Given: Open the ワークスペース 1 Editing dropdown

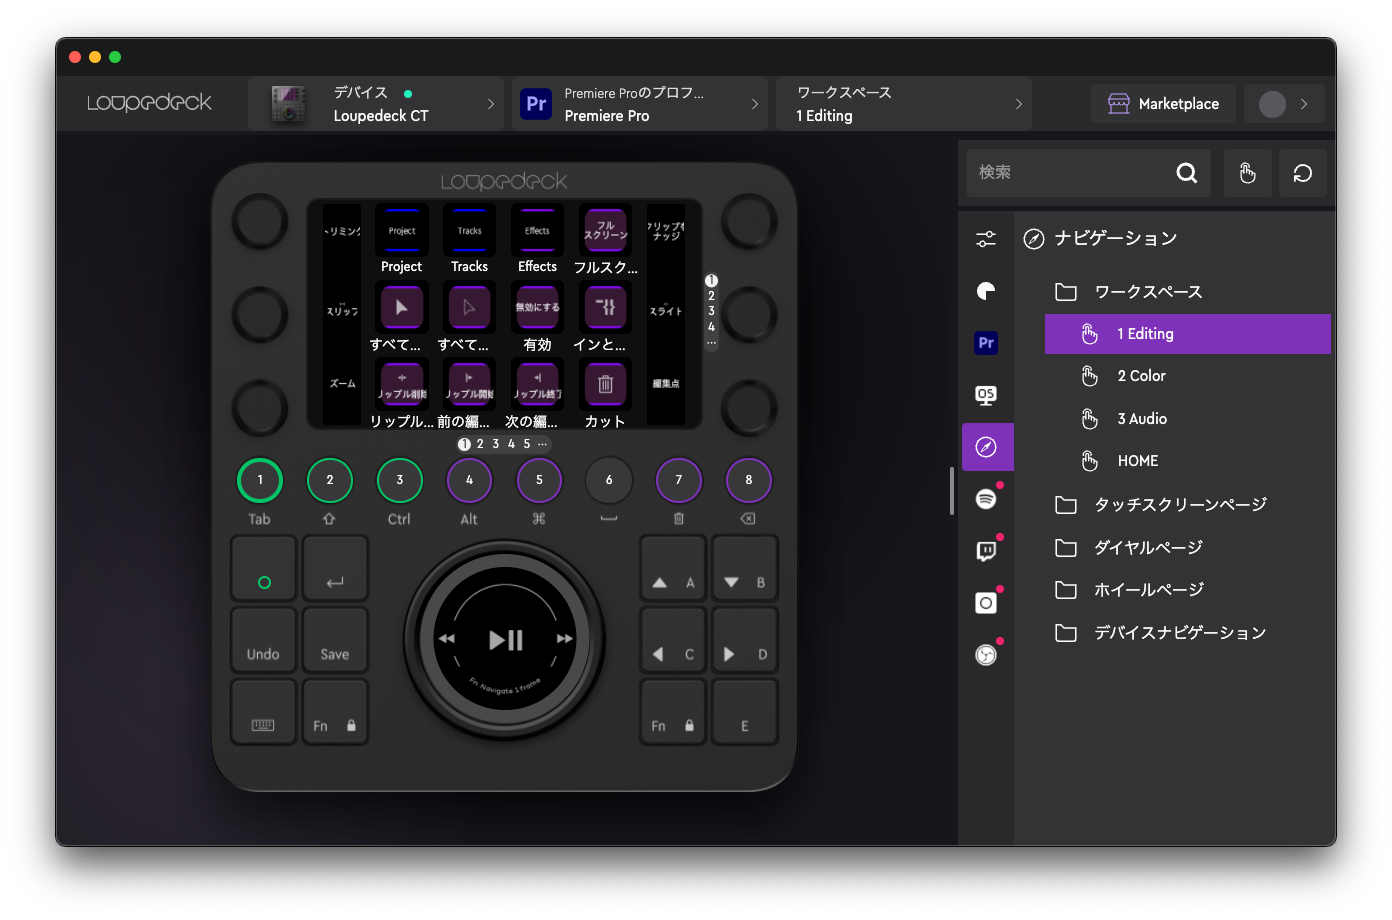Looking at the screenshot, I should [x=904, y=104].
